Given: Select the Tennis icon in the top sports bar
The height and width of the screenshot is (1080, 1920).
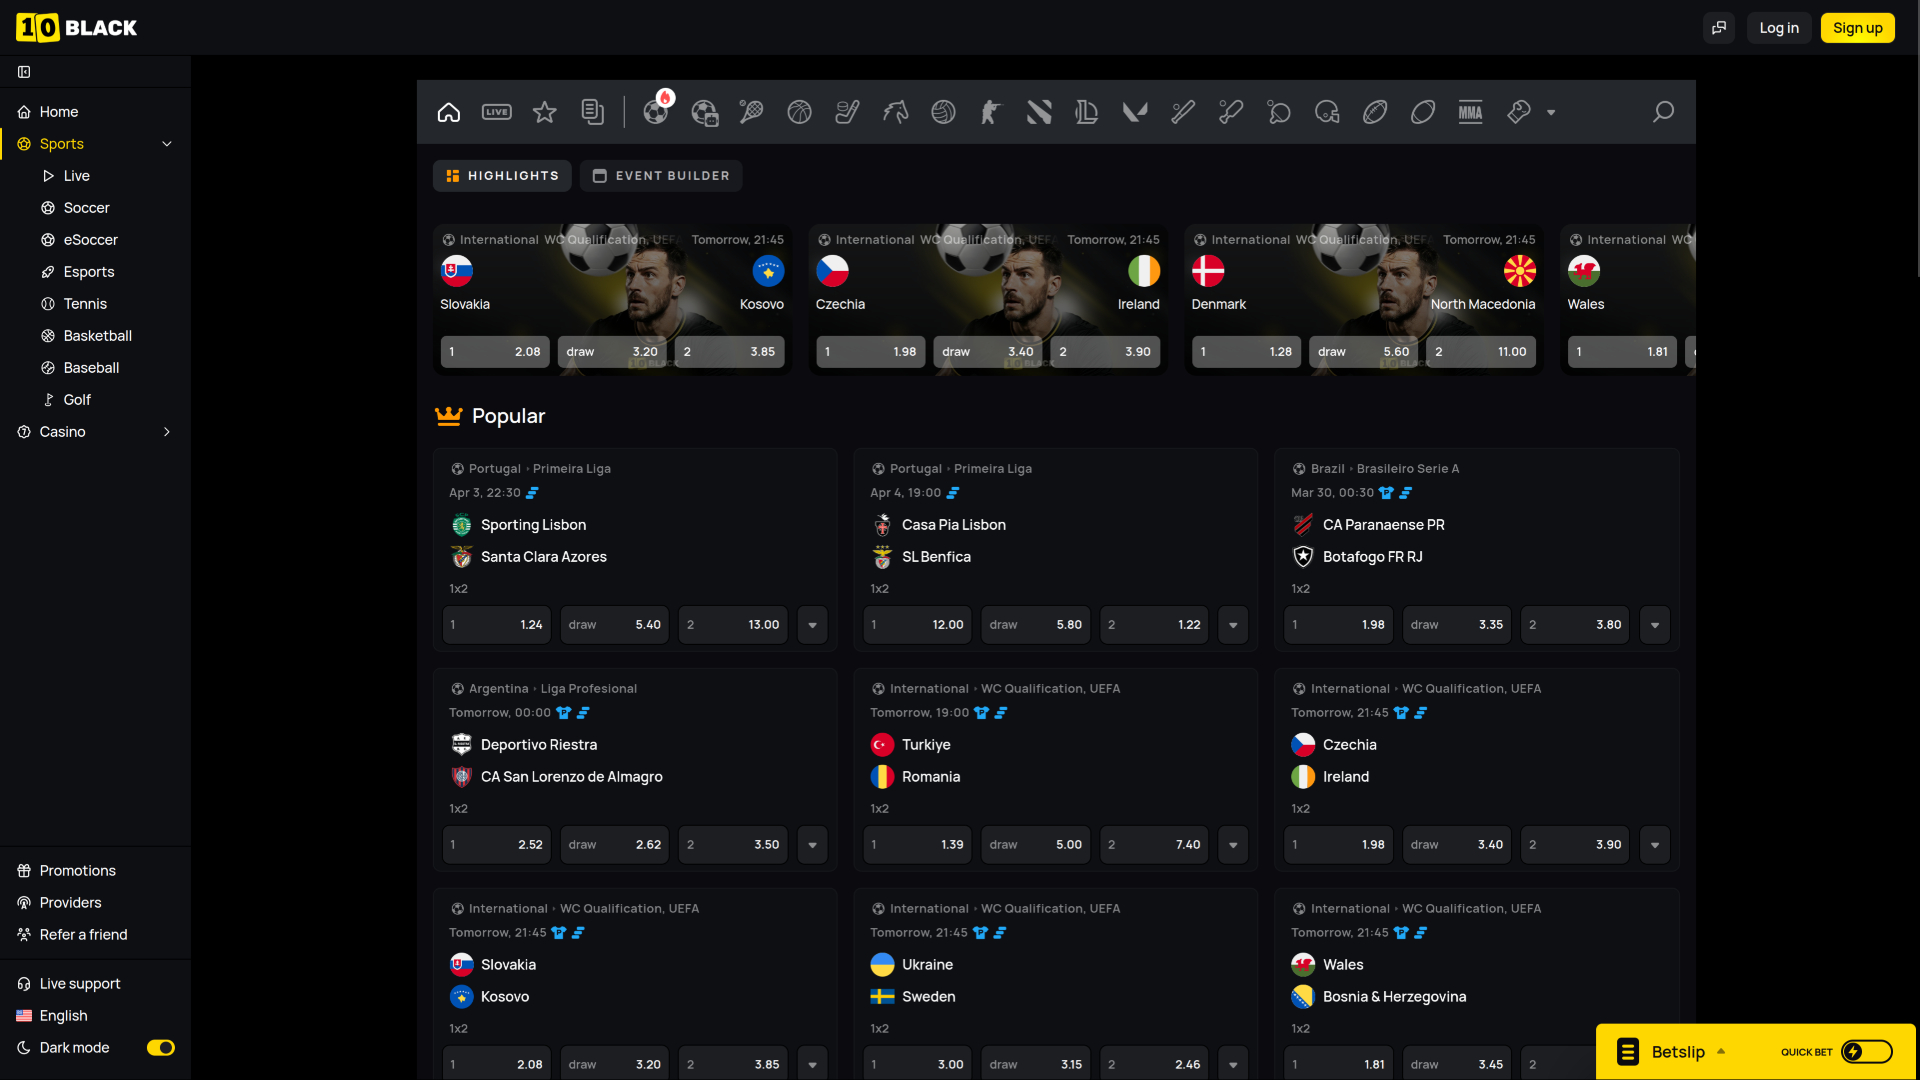Looking at the screenshot, I should (751, 112).
